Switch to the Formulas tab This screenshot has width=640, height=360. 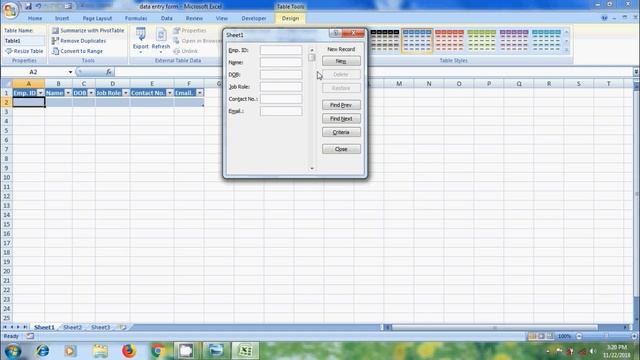[136, 18]
